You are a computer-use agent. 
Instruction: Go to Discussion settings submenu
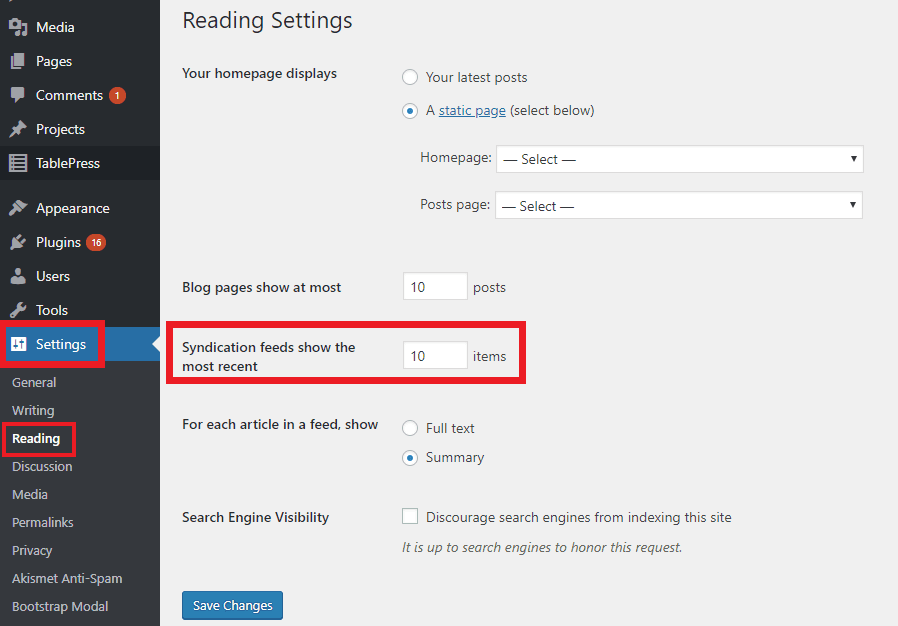[x=42, y=466]
